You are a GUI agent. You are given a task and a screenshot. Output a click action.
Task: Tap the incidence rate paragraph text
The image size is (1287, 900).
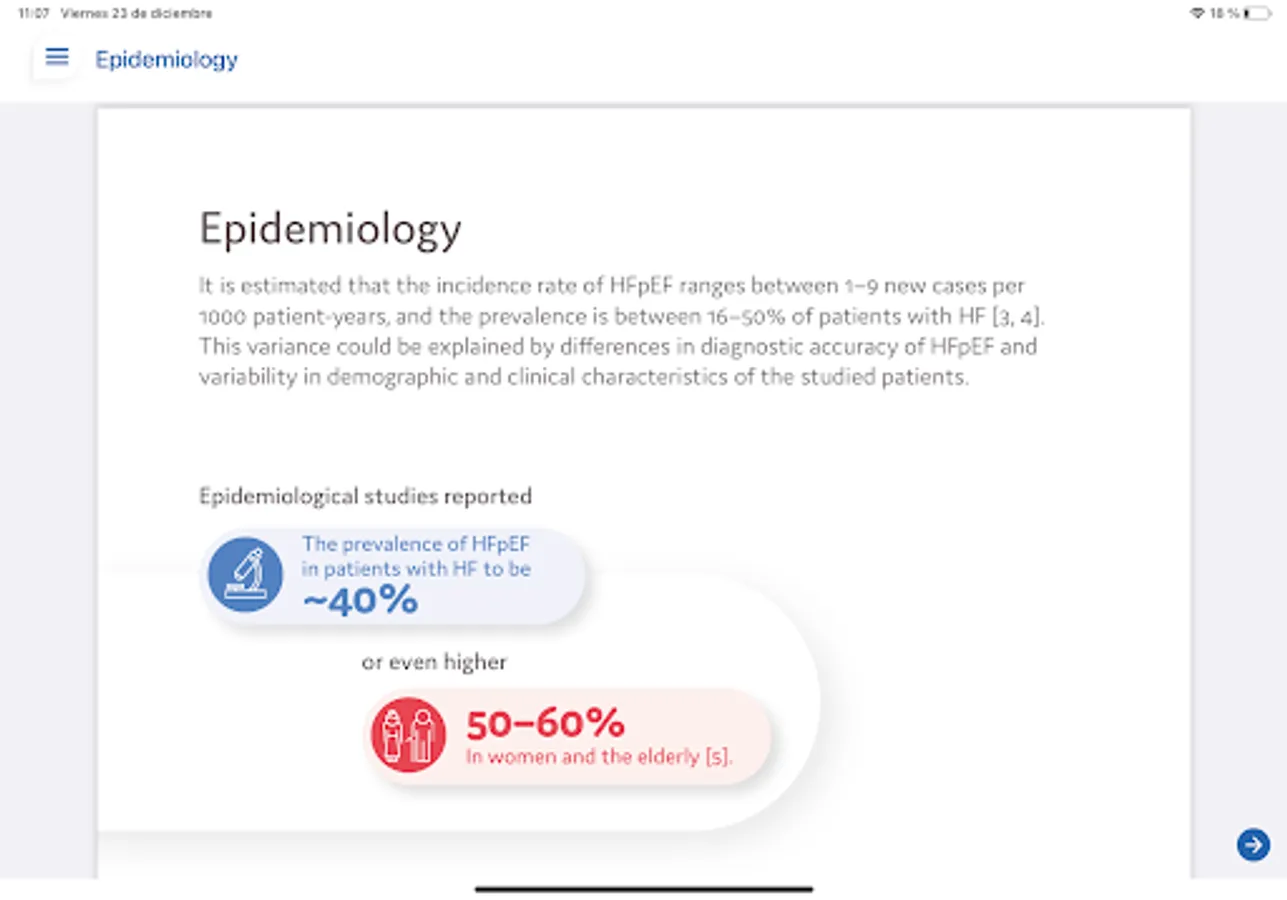click(622, 332)
